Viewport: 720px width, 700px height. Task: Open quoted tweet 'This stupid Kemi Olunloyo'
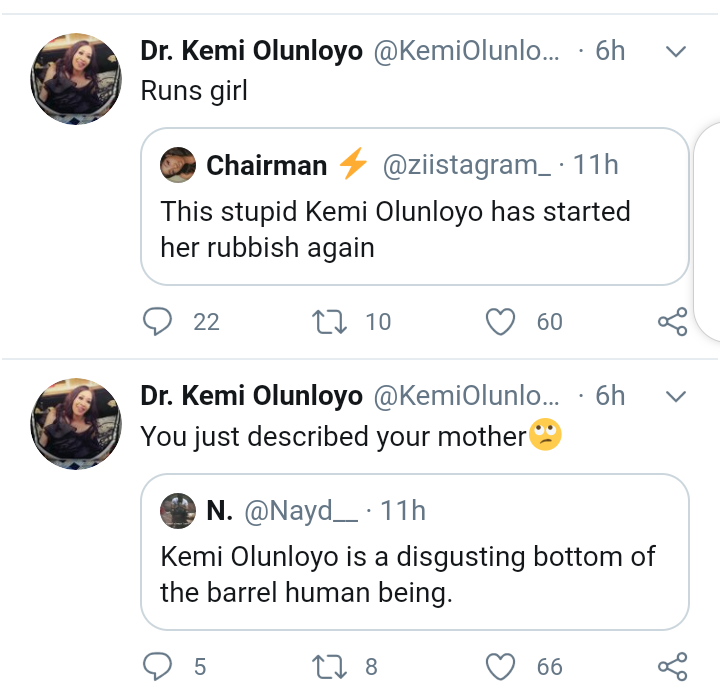(414, 228)
